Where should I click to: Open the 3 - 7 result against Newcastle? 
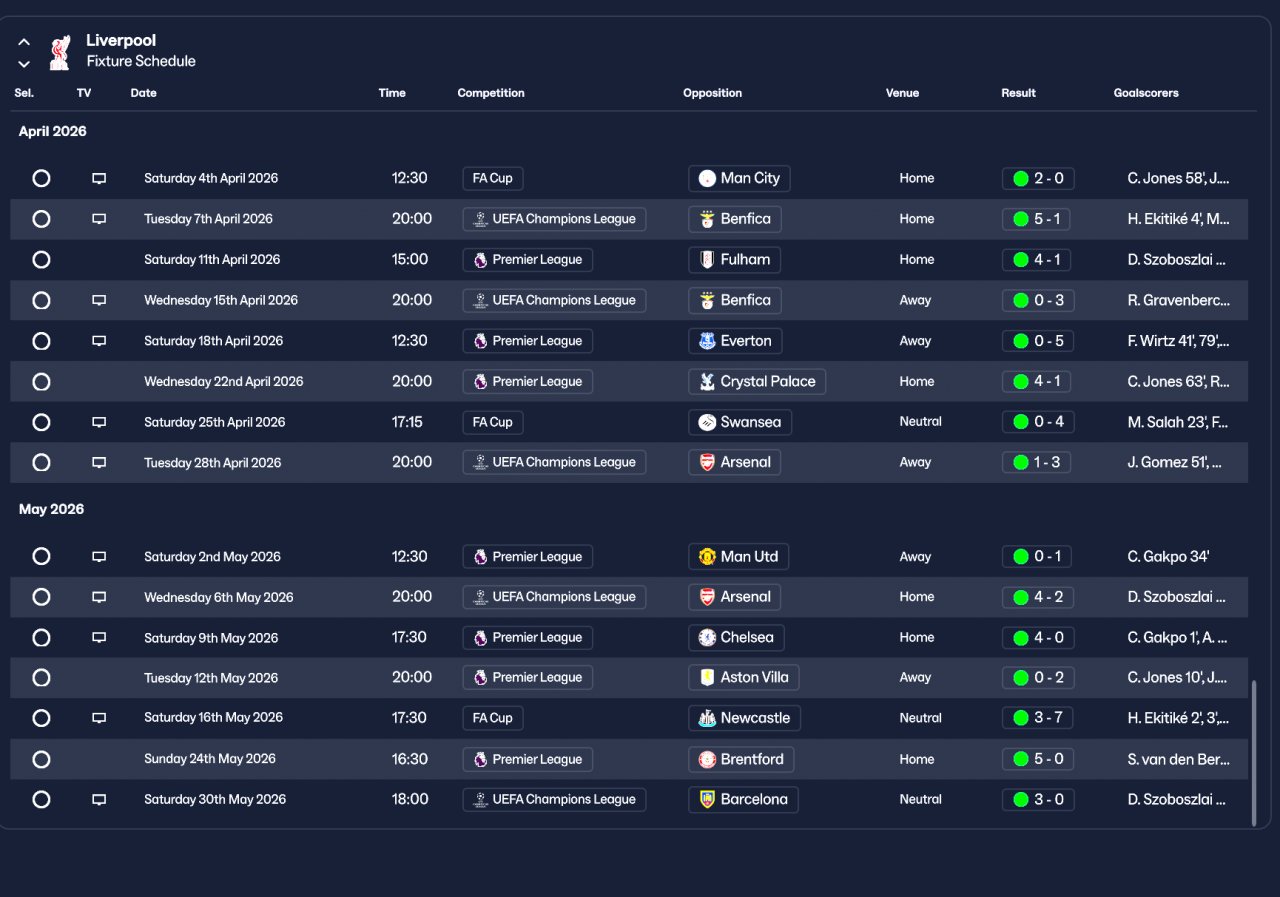[1038, 718]
